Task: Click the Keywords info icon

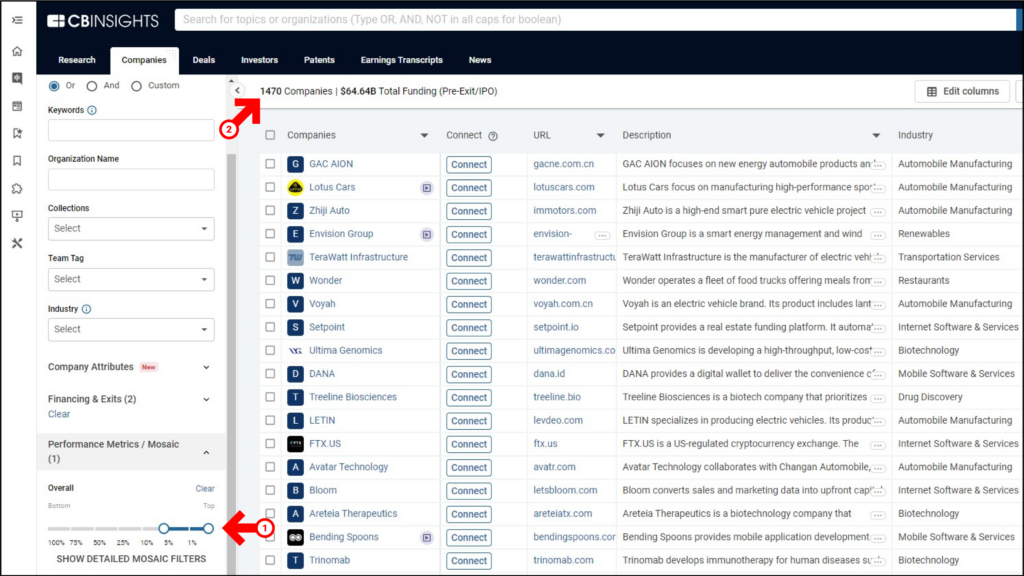Action: [x=92, y=110]
